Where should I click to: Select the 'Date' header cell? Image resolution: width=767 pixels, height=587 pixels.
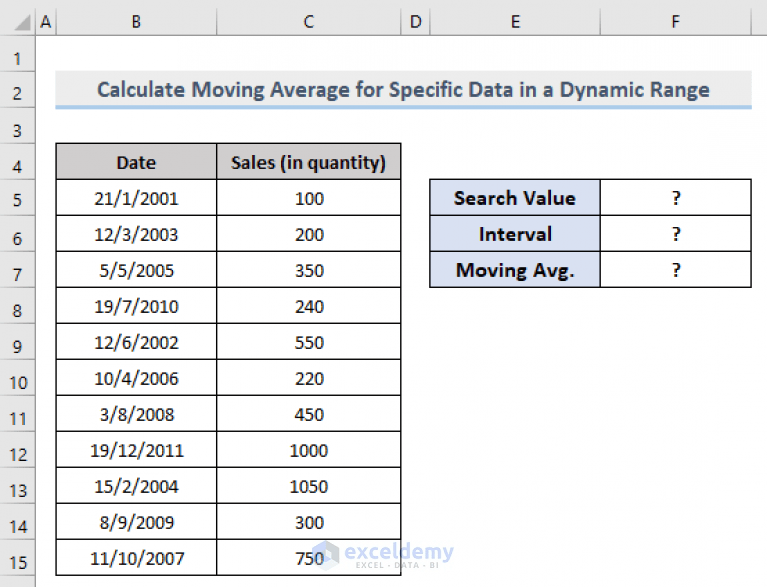point(136,162)
